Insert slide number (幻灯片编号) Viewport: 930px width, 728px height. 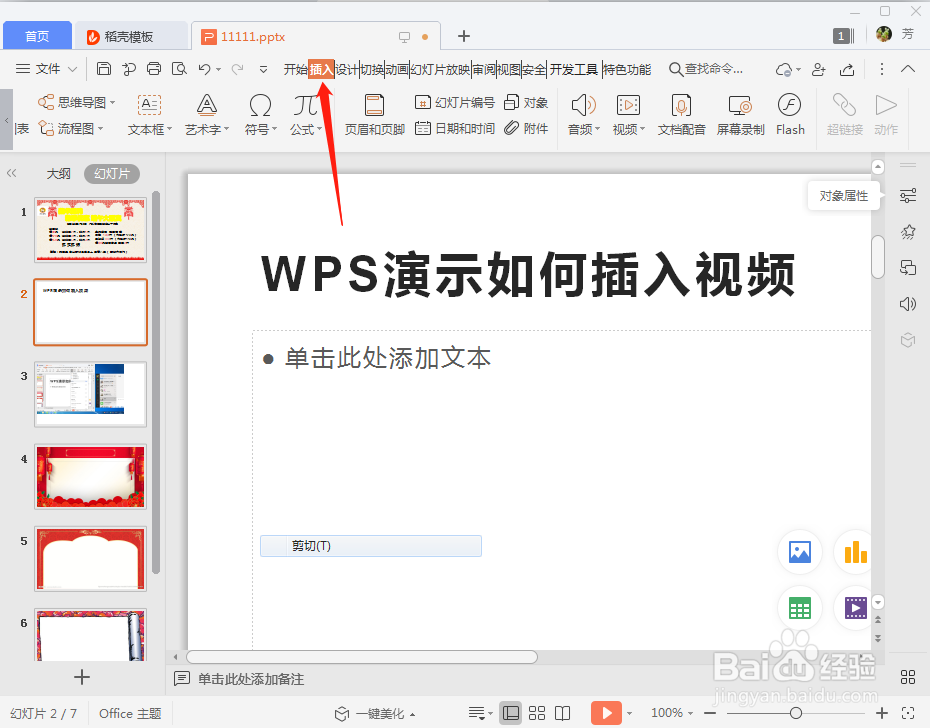[x=455, y=103]
